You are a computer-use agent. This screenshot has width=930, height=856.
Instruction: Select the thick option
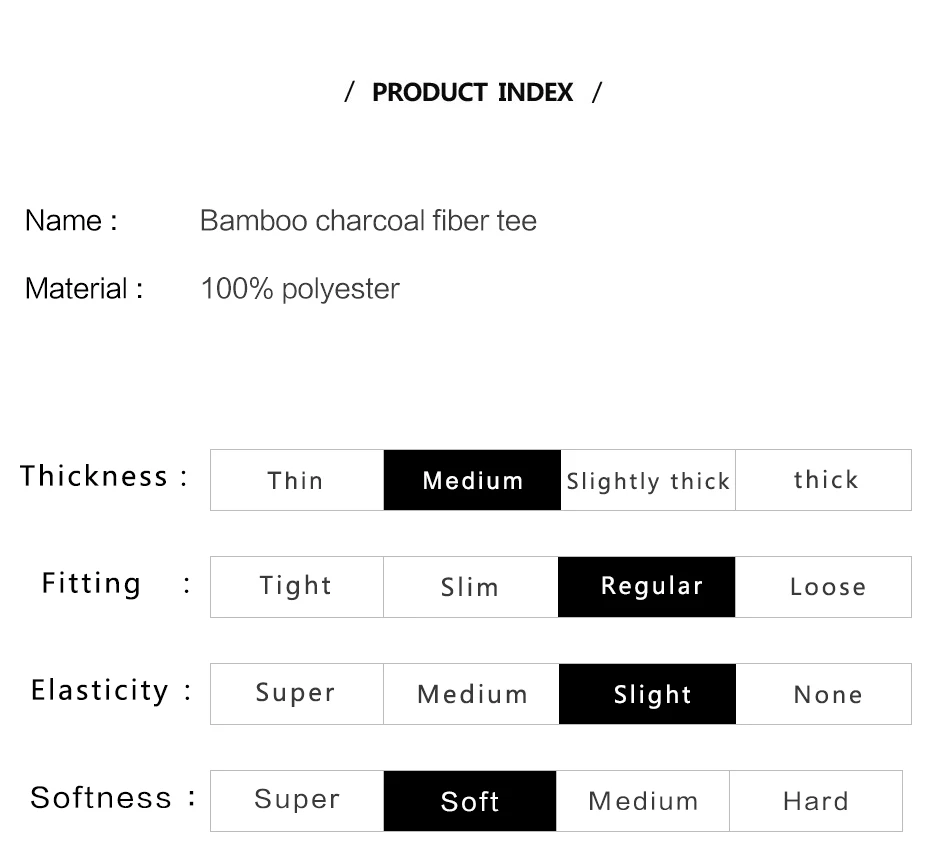point(824,480)
